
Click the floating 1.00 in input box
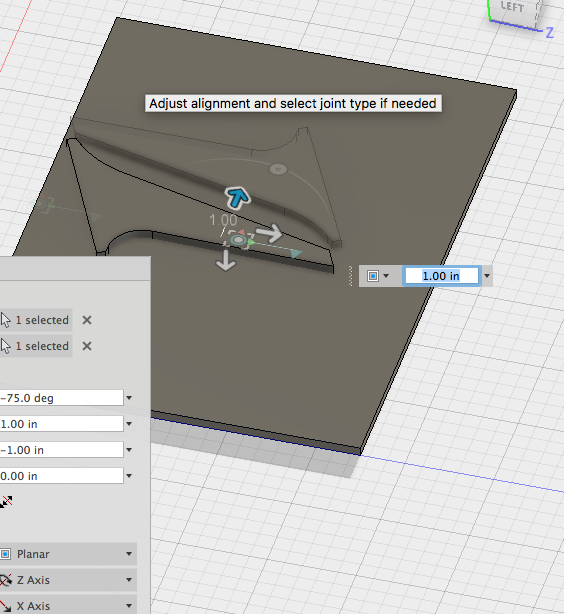pyautogui.click(x=441, y=276)
